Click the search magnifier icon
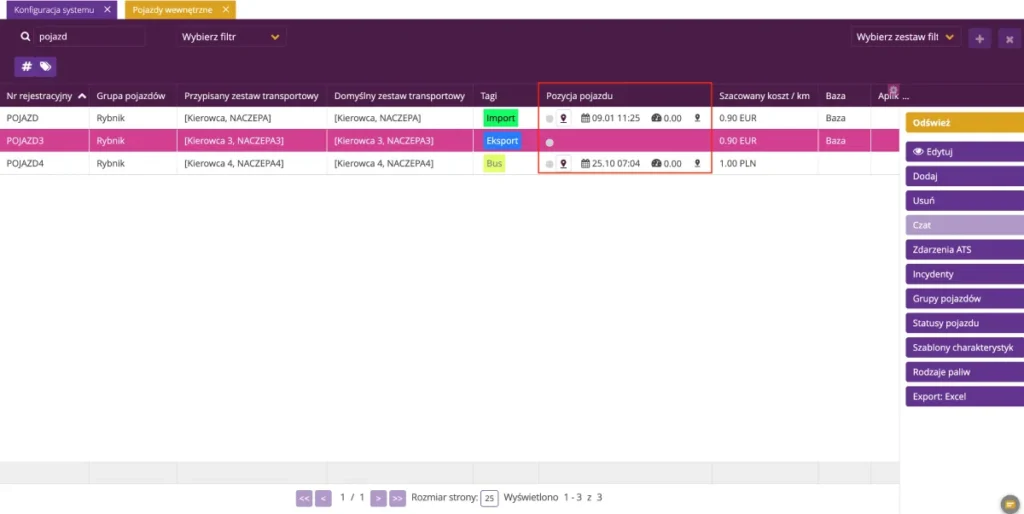The height and width of the screenshot is (514, 1024). coord(25,37)
